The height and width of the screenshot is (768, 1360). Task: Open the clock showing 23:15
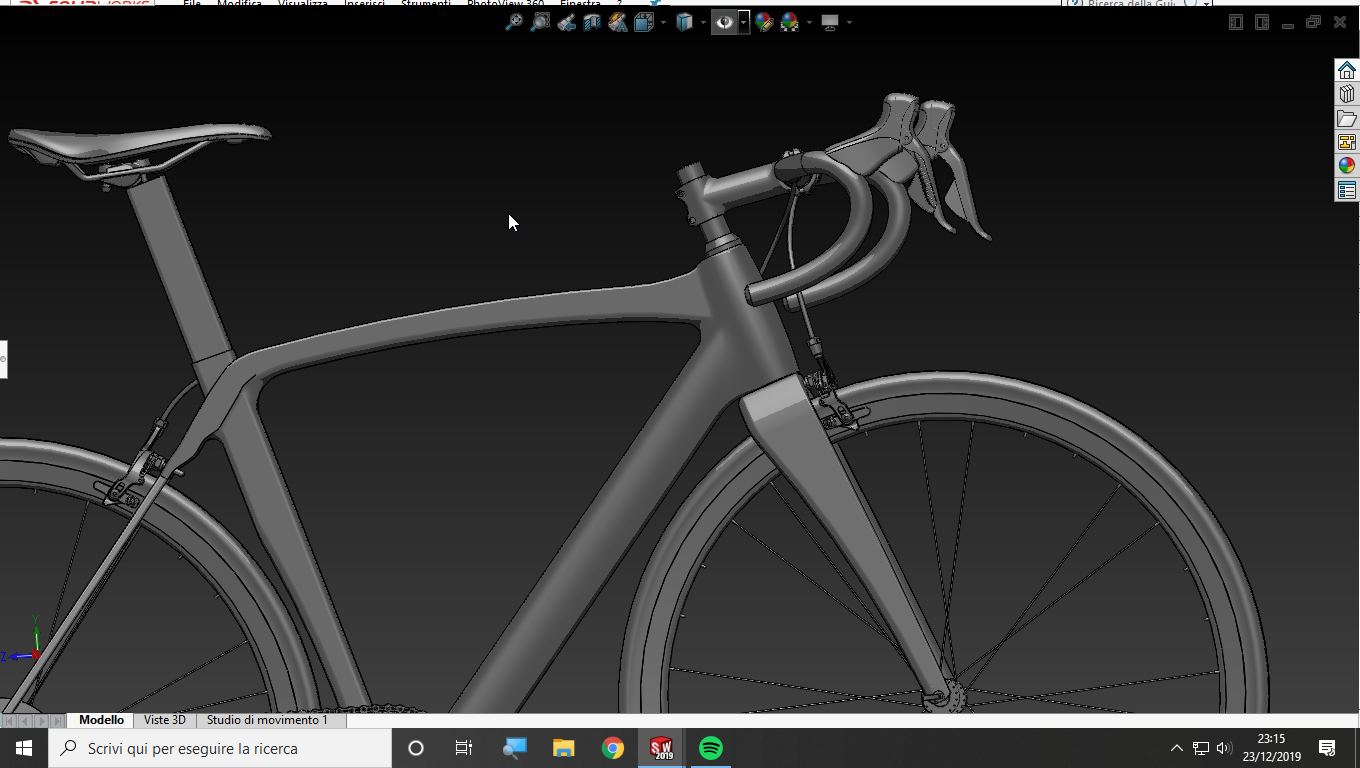[x=1272, y=748]
